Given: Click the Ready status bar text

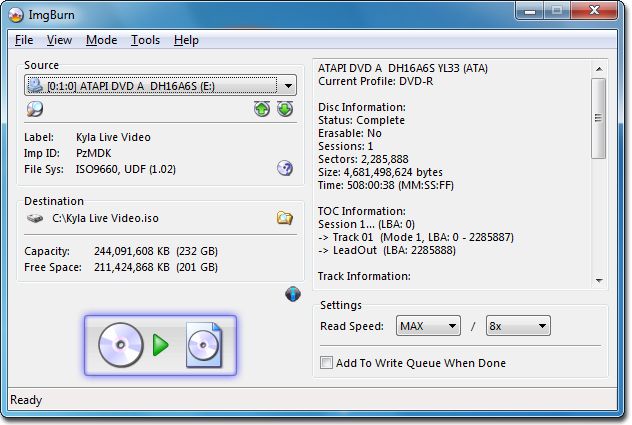Looking at the screenshot, I should click(26, 400).
